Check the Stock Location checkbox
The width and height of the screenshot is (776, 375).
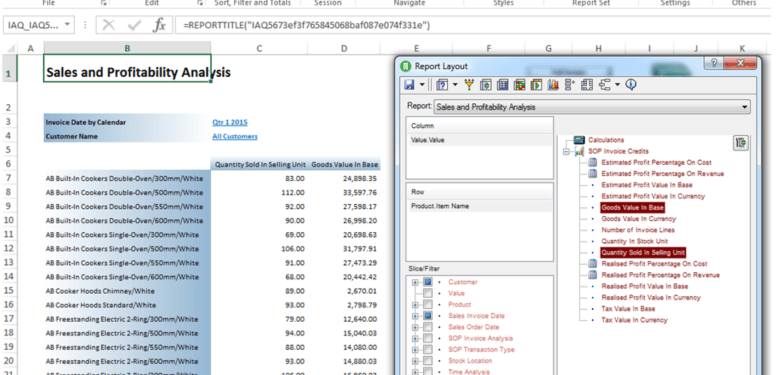428,361
